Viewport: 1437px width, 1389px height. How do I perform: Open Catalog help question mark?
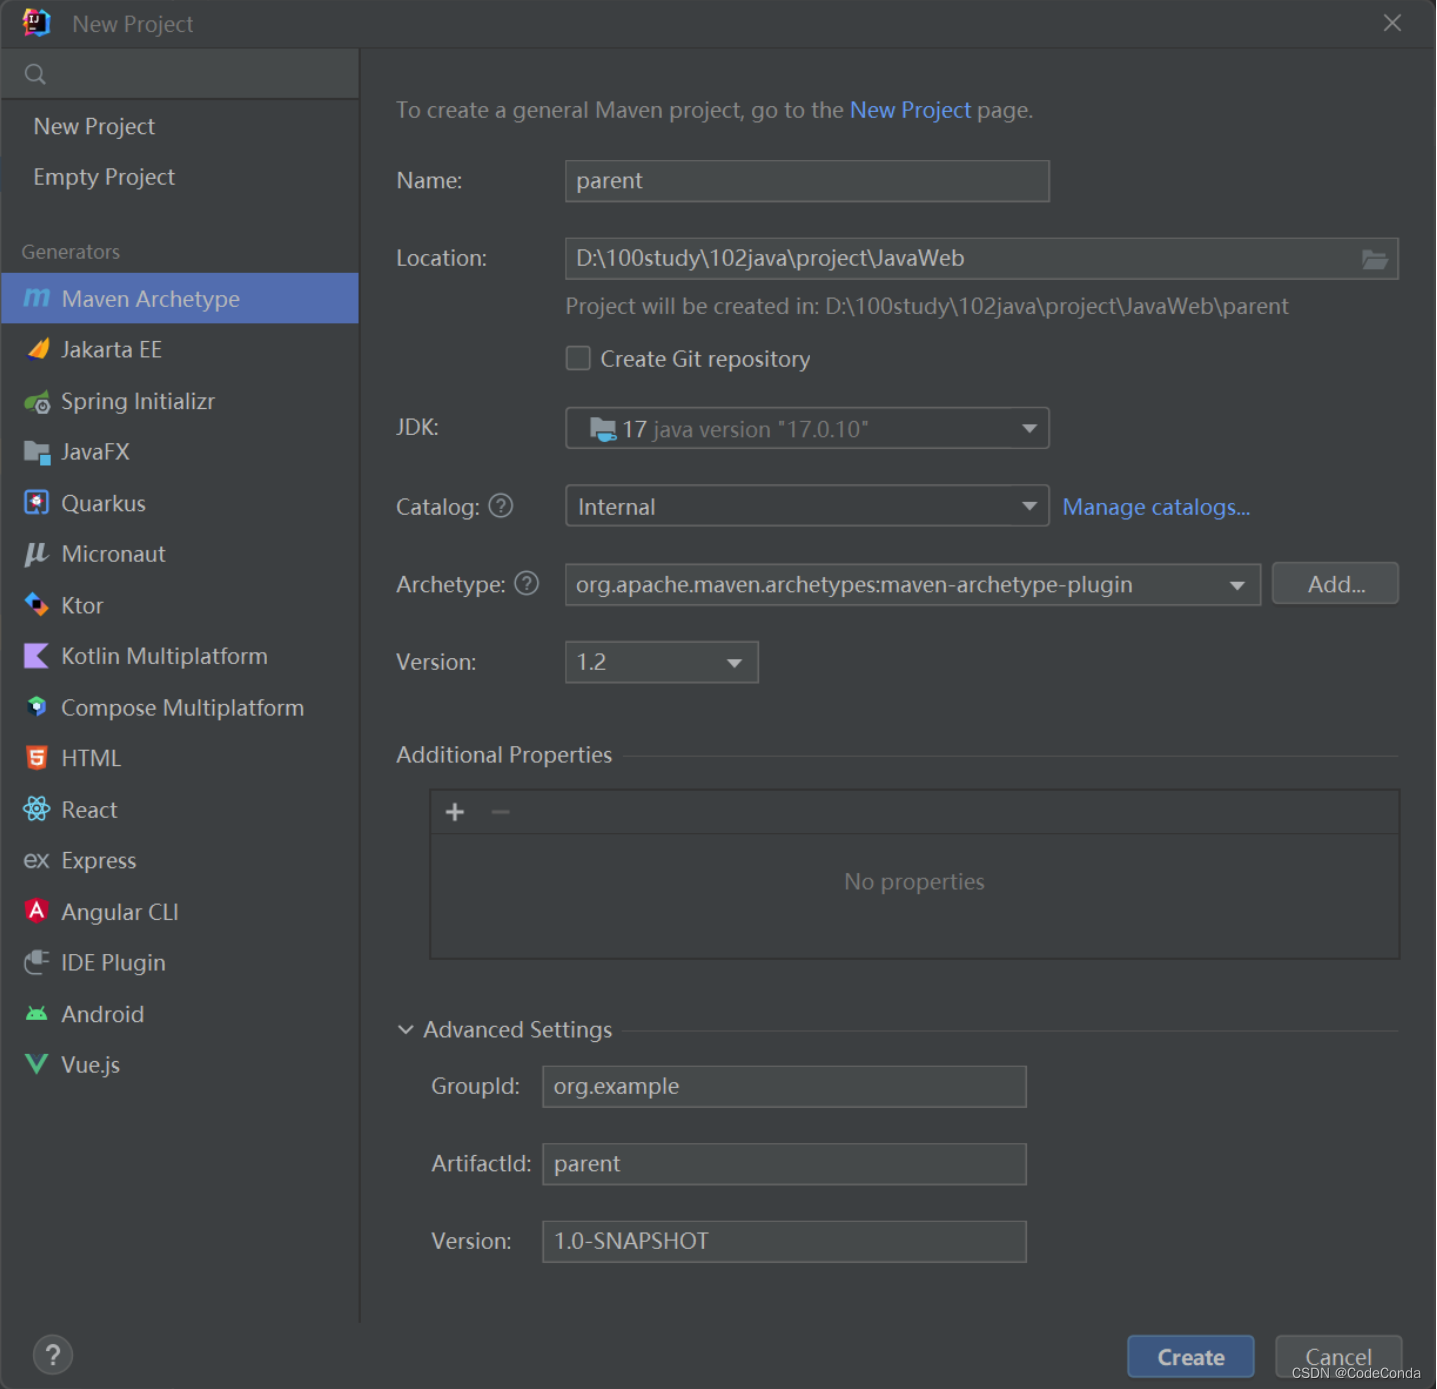point(501,506)
